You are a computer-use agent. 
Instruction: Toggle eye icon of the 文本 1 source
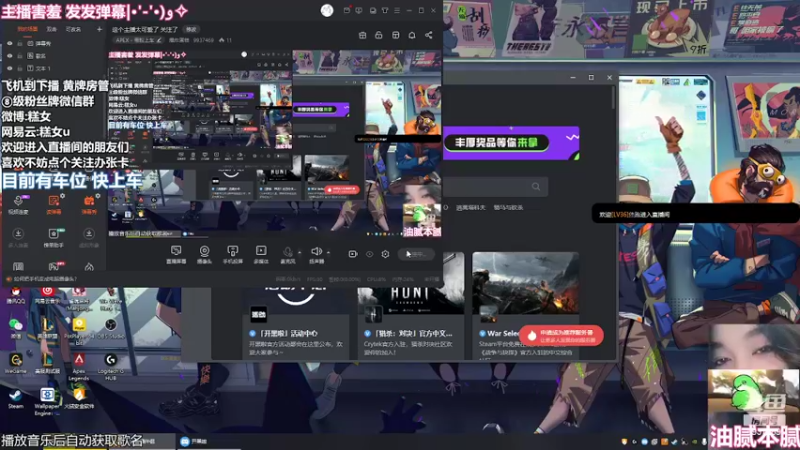click(9, 68)
